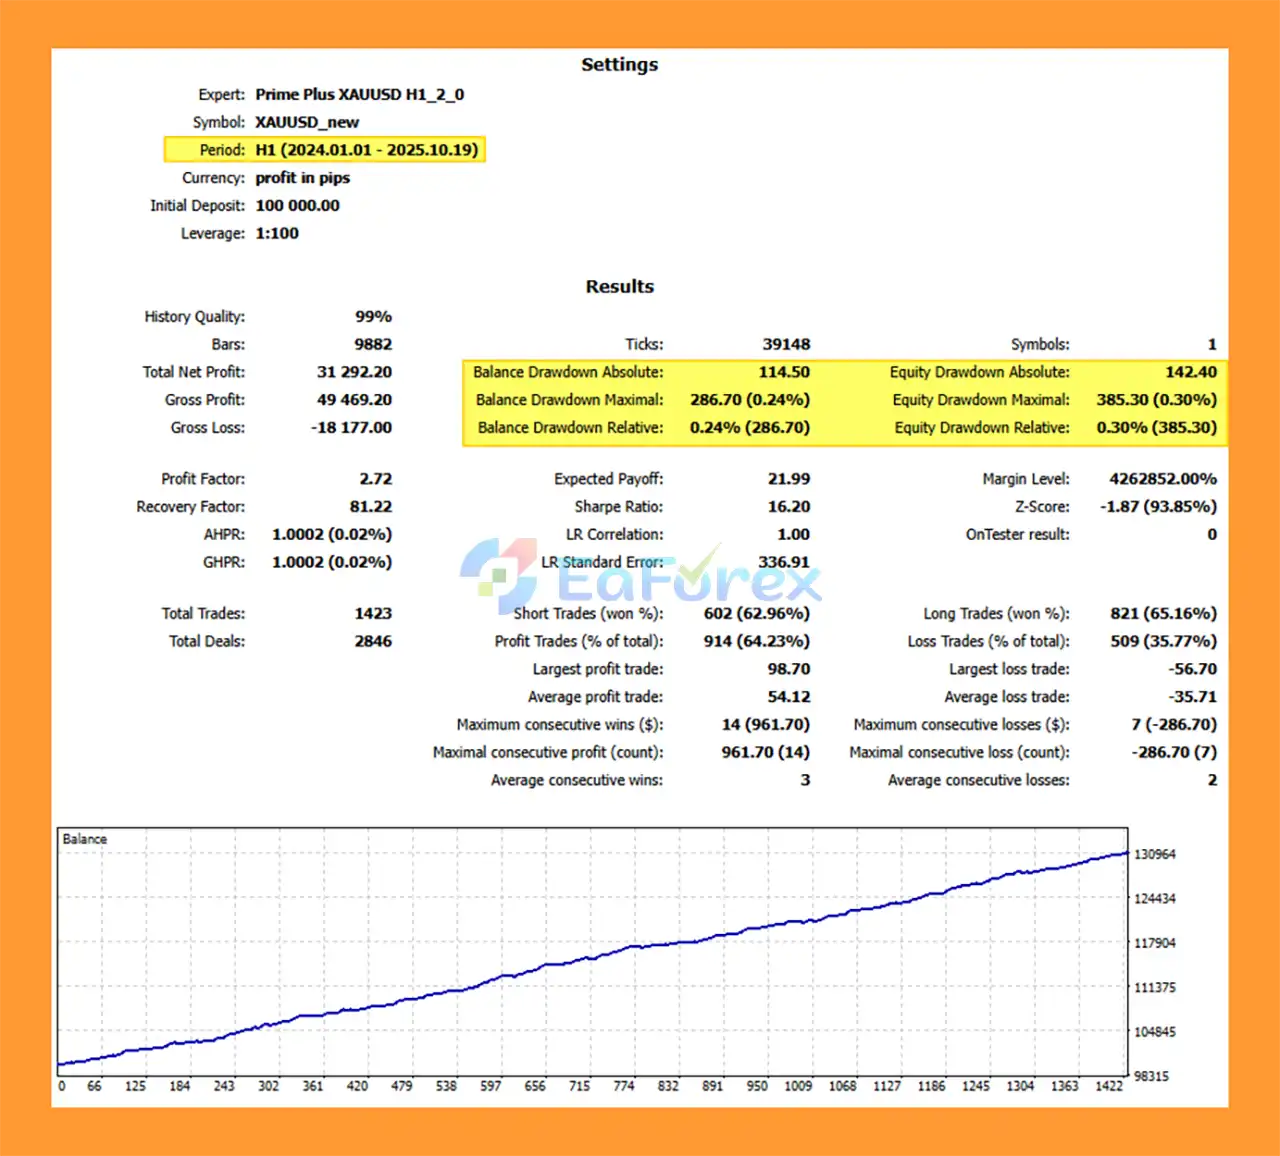Click the Margin Level percentage value
This screenshot has width=1280, height=1156.
pyautogui.click(x=1162, y=479)
